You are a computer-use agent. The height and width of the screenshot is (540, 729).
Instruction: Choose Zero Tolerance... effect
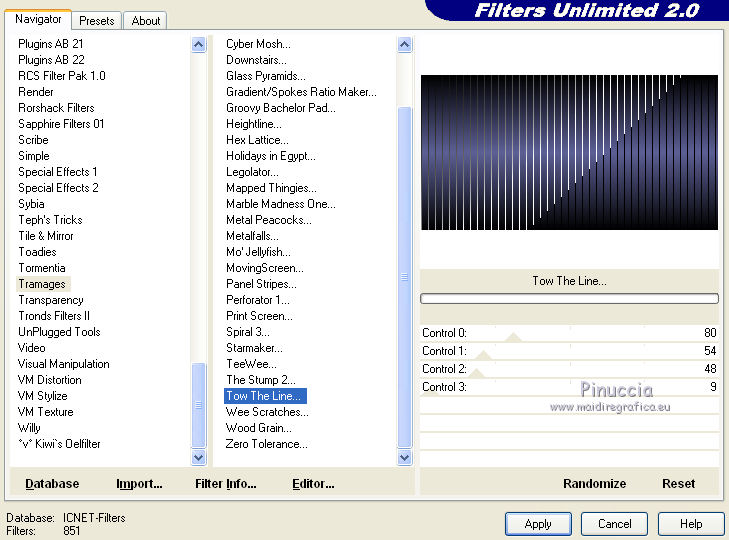(266, 444)
